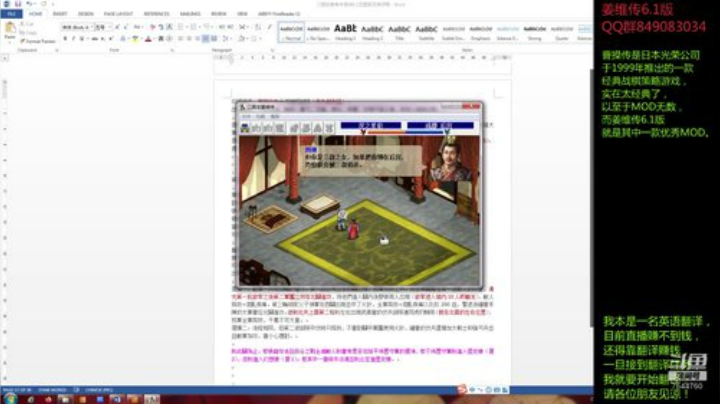Apply the Heading 1 style

pos(345,32)
